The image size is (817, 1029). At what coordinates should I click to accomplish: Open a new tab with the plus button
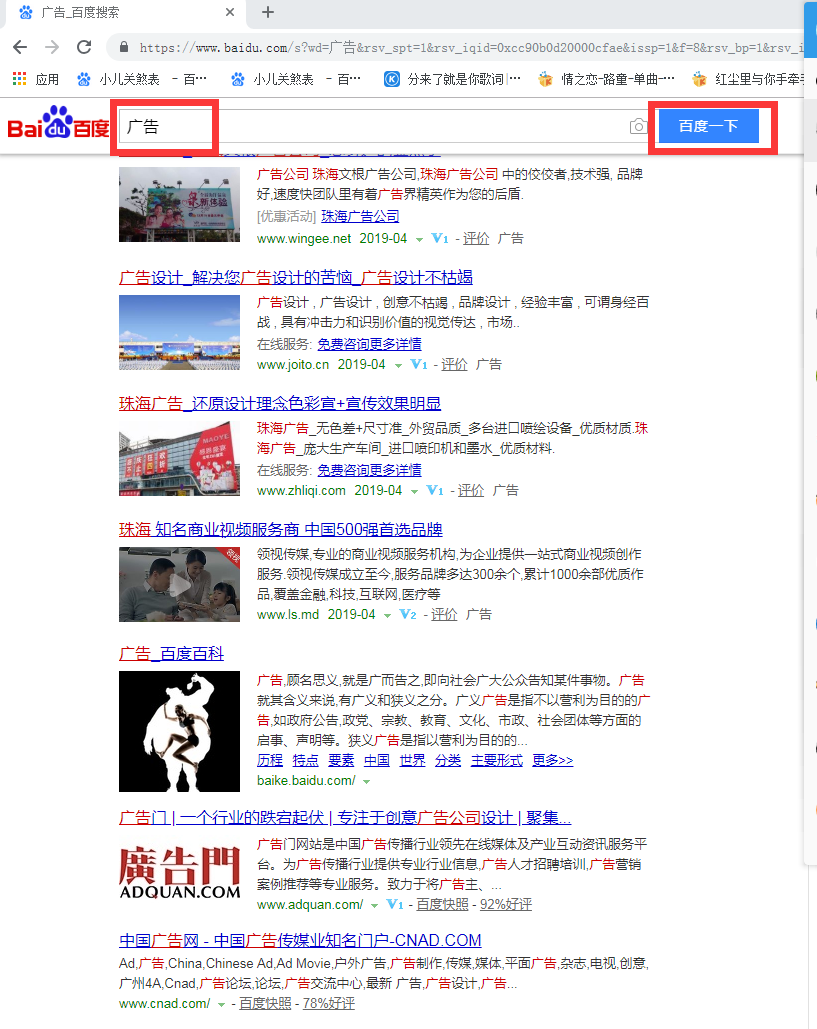(268, 12)
